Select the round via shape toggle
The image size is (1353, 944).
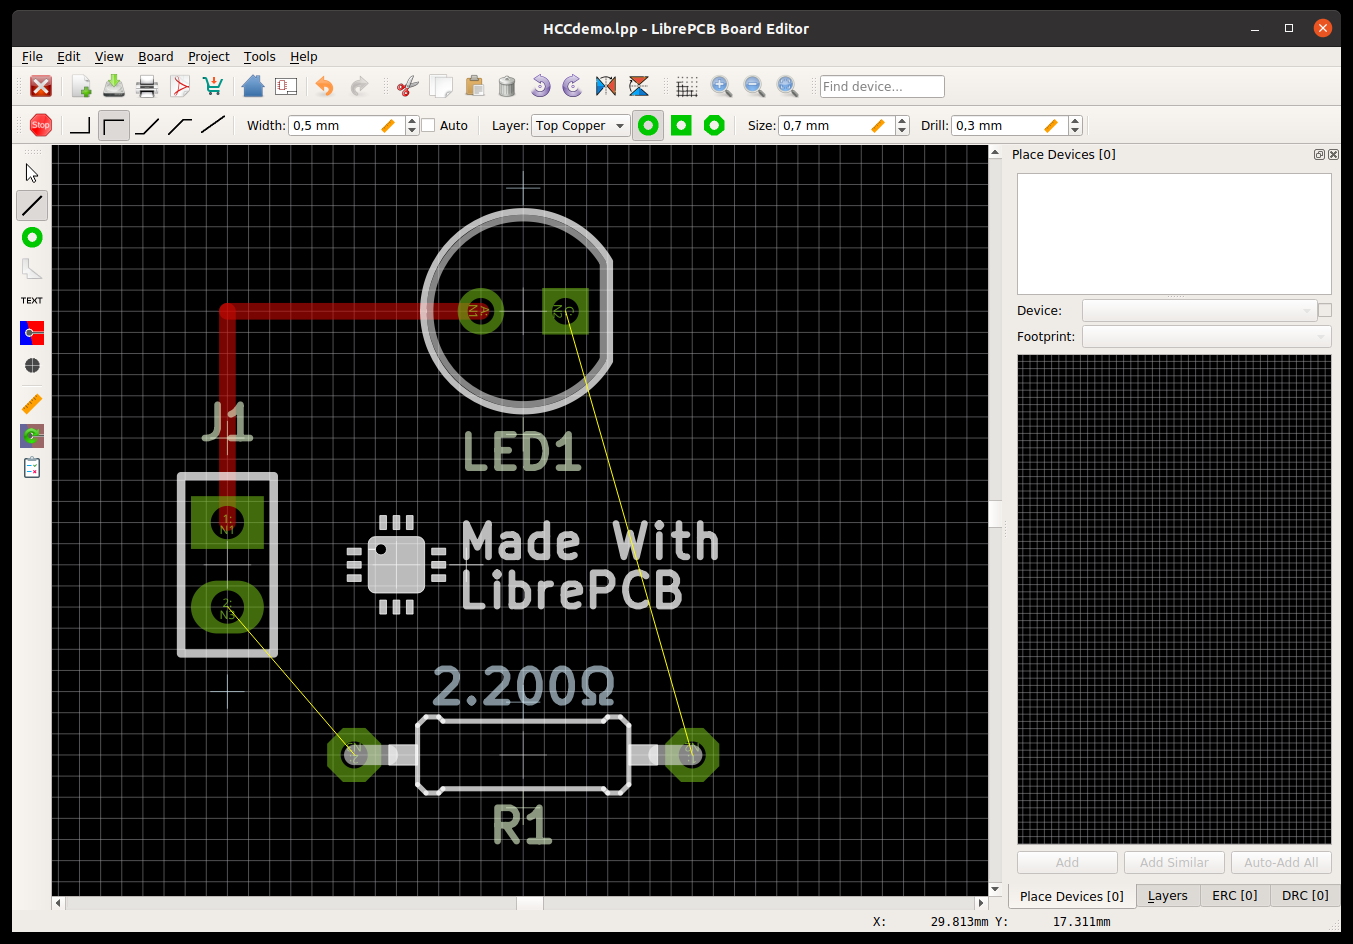point(648,125)
